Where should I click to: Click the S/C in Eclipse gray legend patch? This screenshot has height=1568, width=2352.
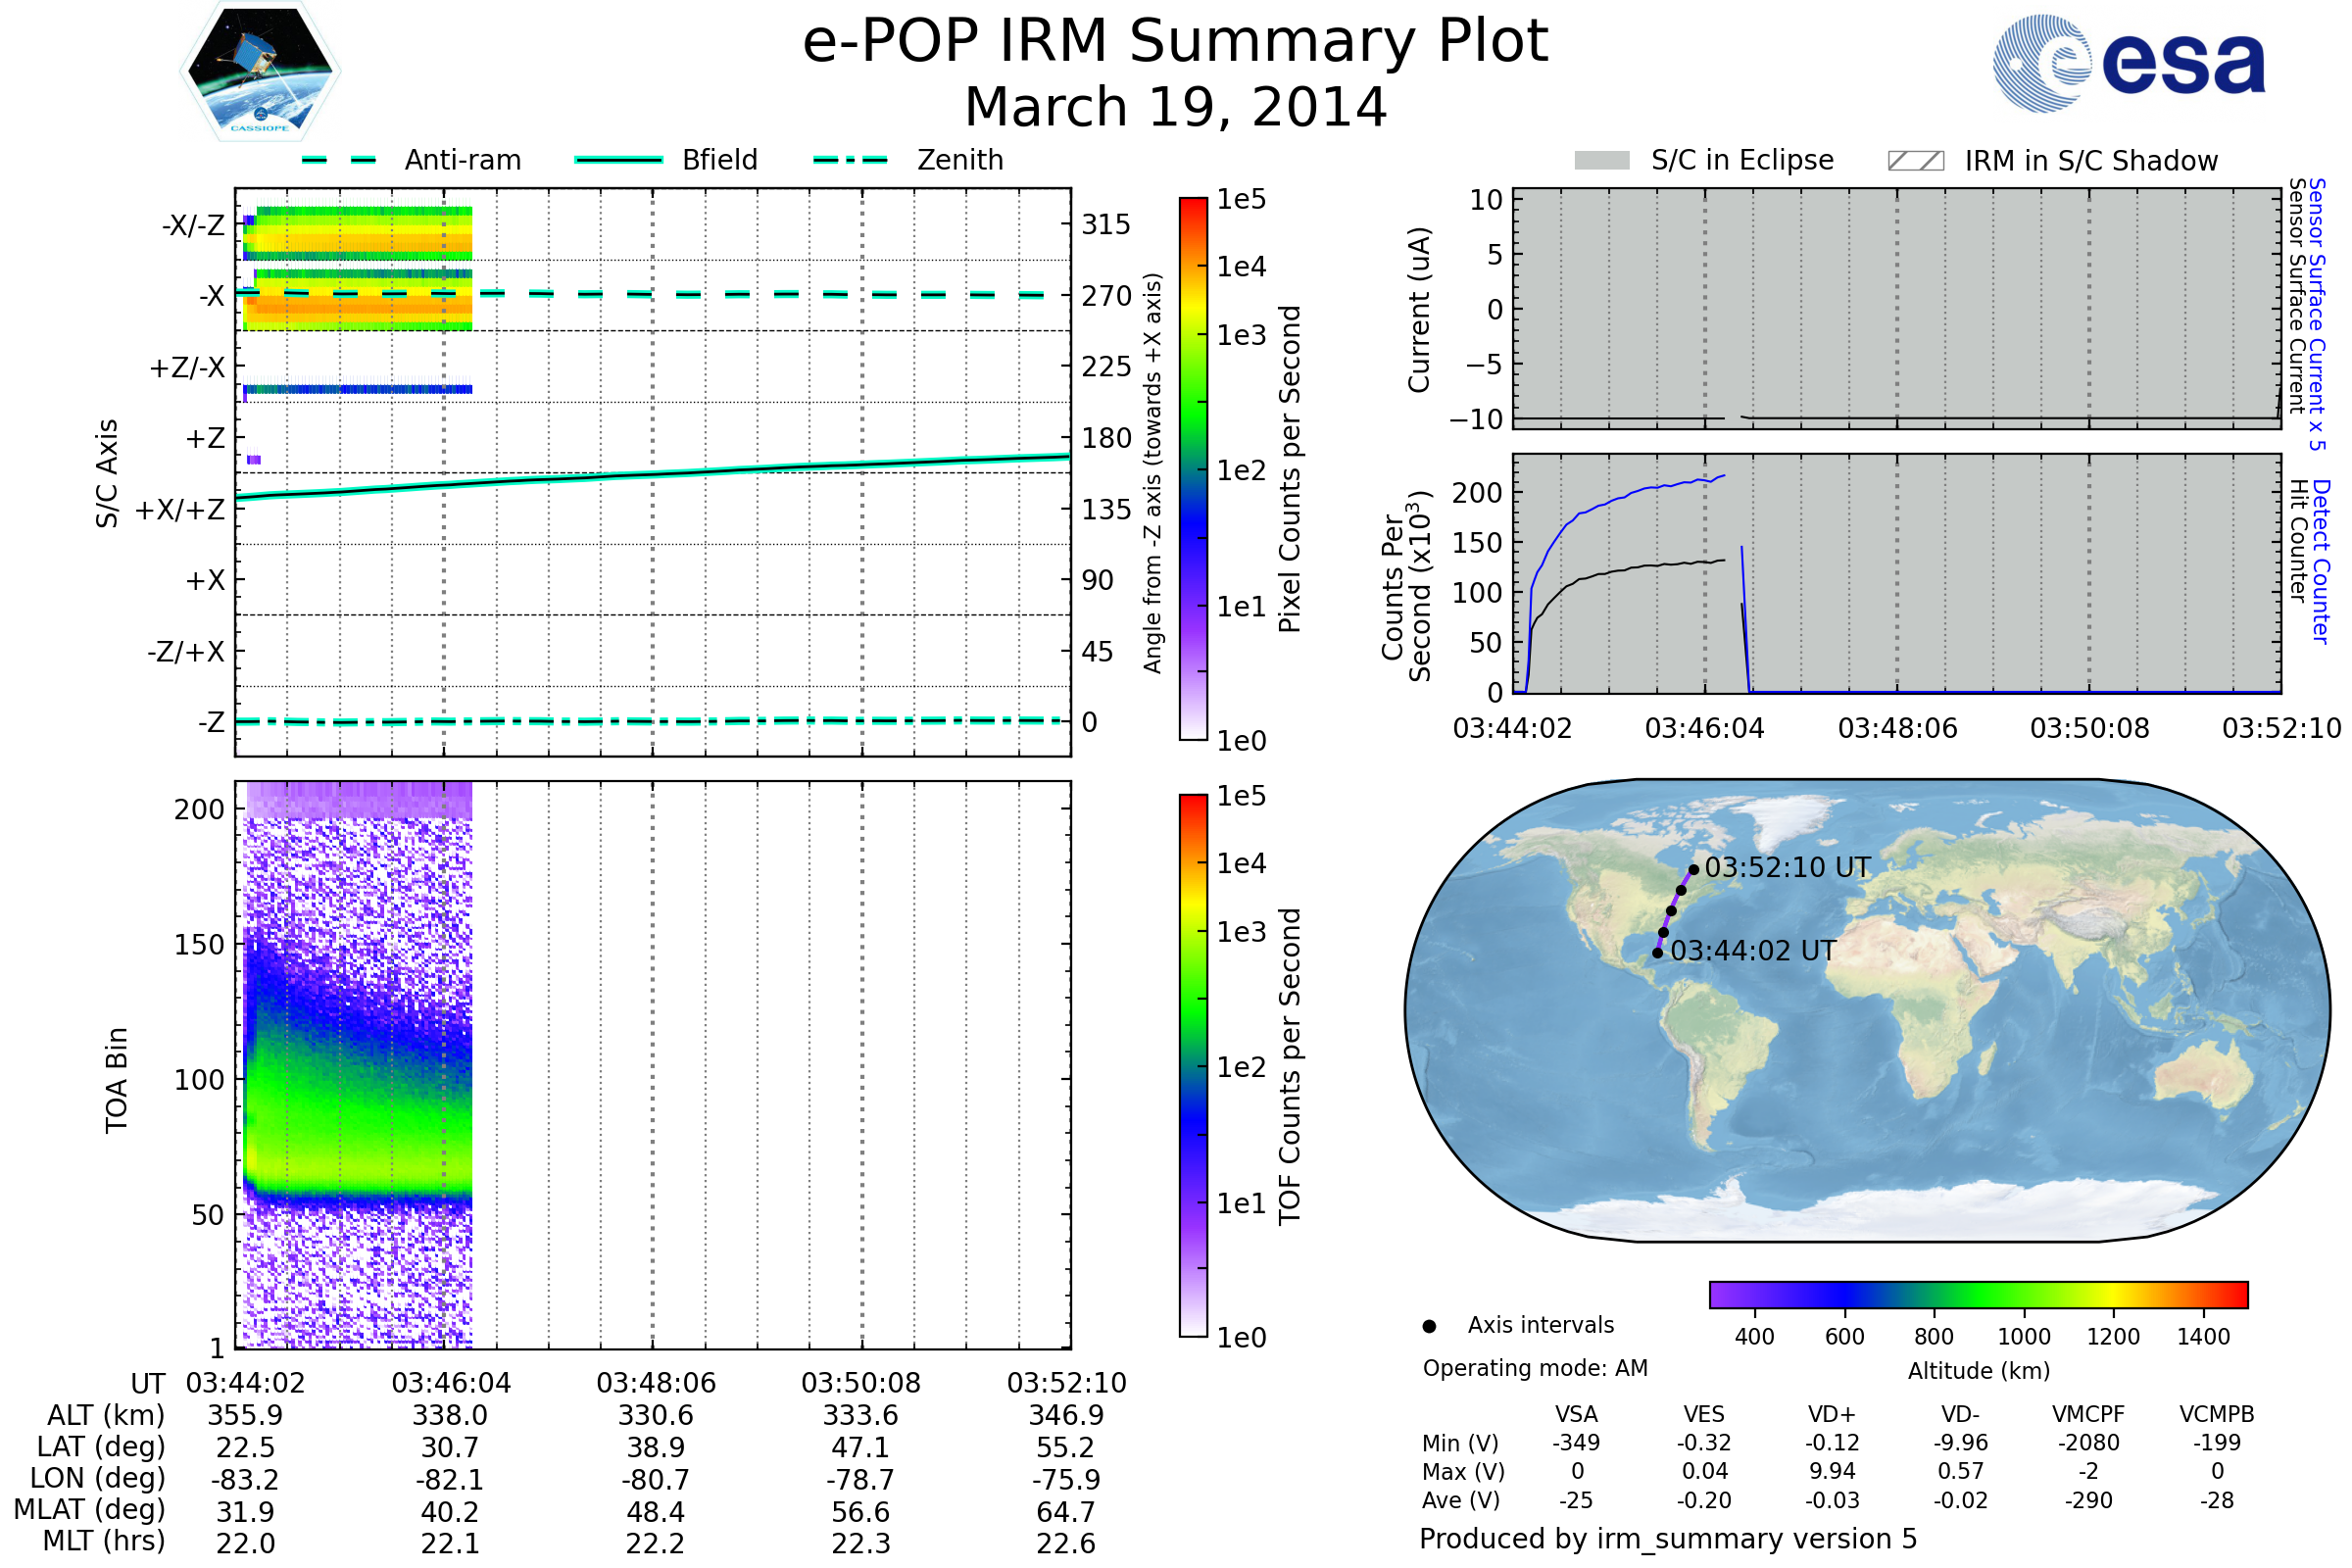(1601, 161)
